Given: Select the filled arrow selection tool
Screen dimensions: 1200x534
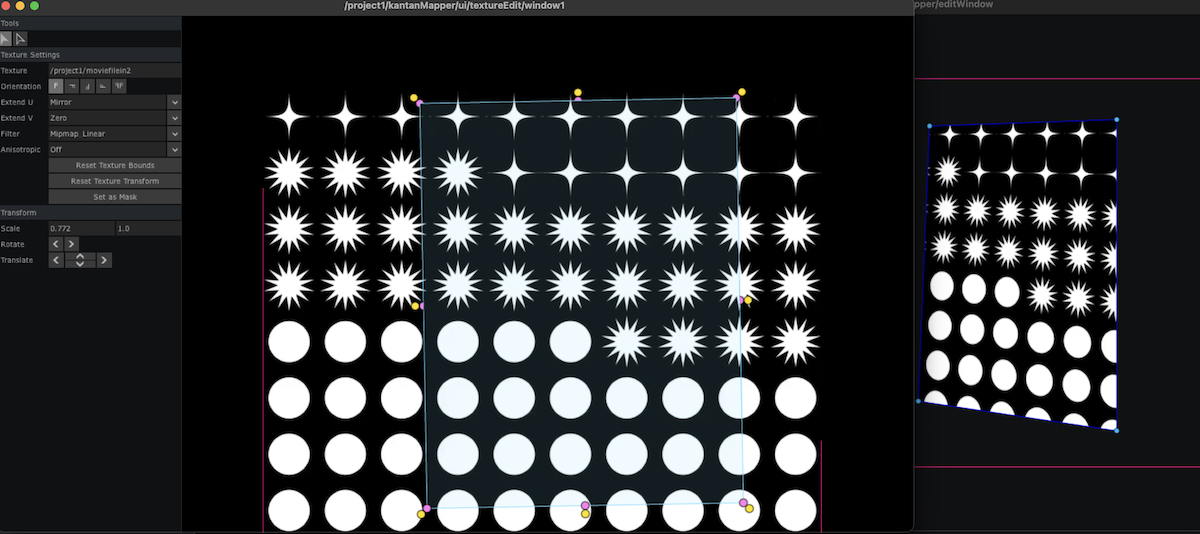Looking at the screenshot, I should click(6, 39).
